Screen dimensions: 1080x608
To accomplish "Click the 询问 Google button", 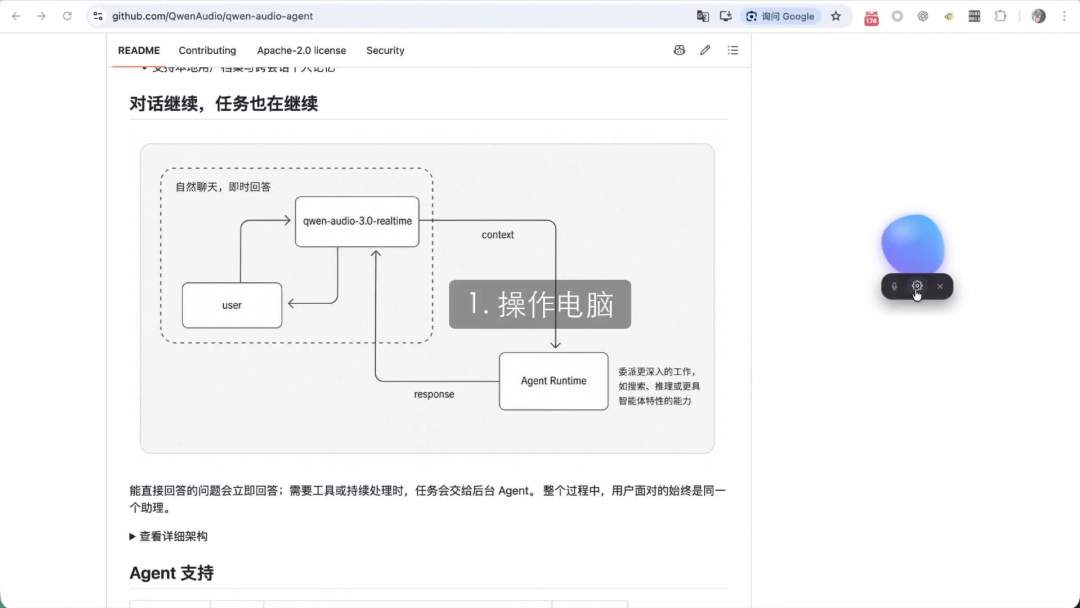I will click(x=780, y=16).
